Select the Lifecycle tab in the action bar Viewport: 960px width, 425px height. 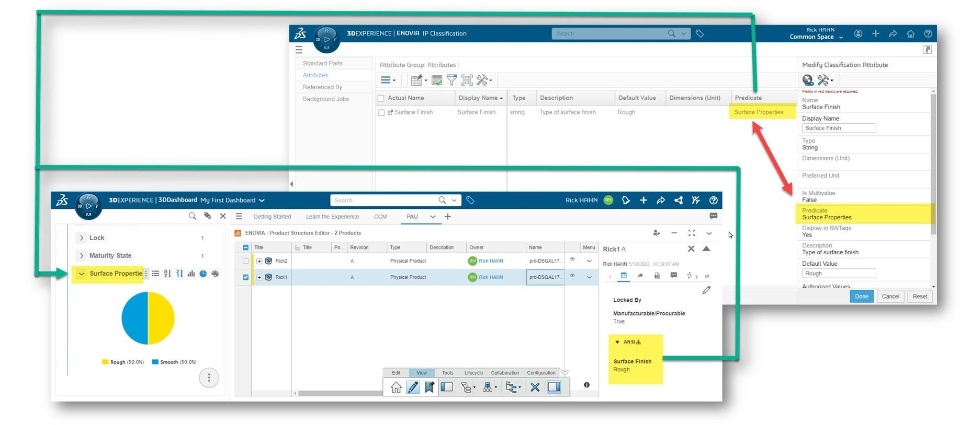474,372
